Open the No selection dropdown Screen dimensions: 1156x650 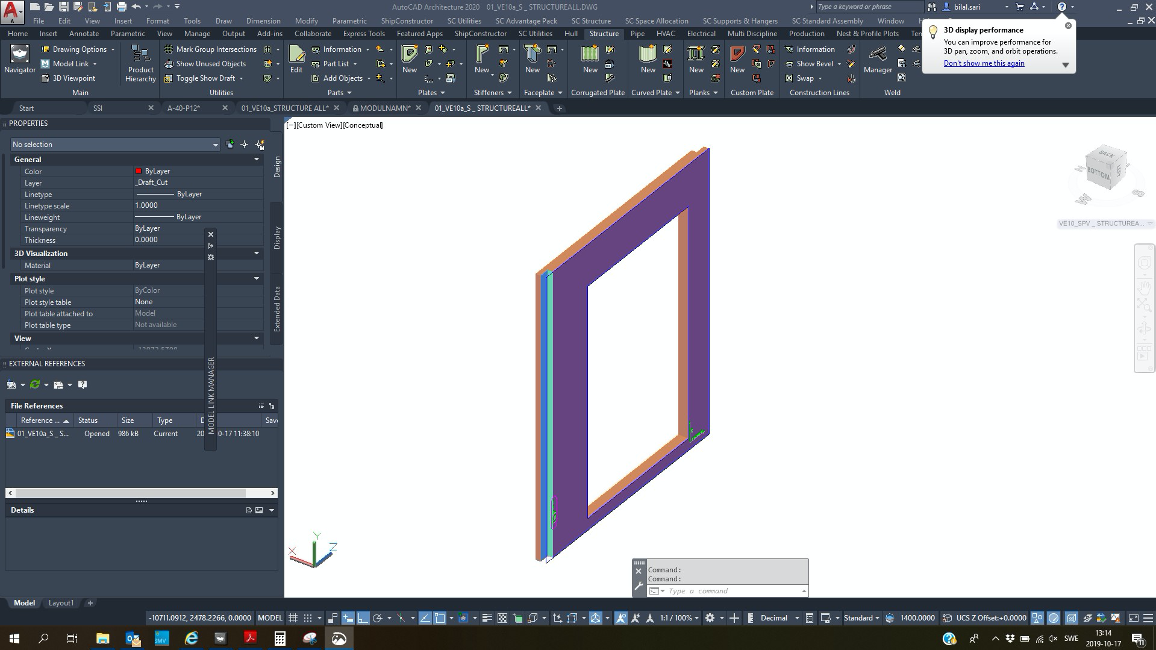(x=115, y=144)
